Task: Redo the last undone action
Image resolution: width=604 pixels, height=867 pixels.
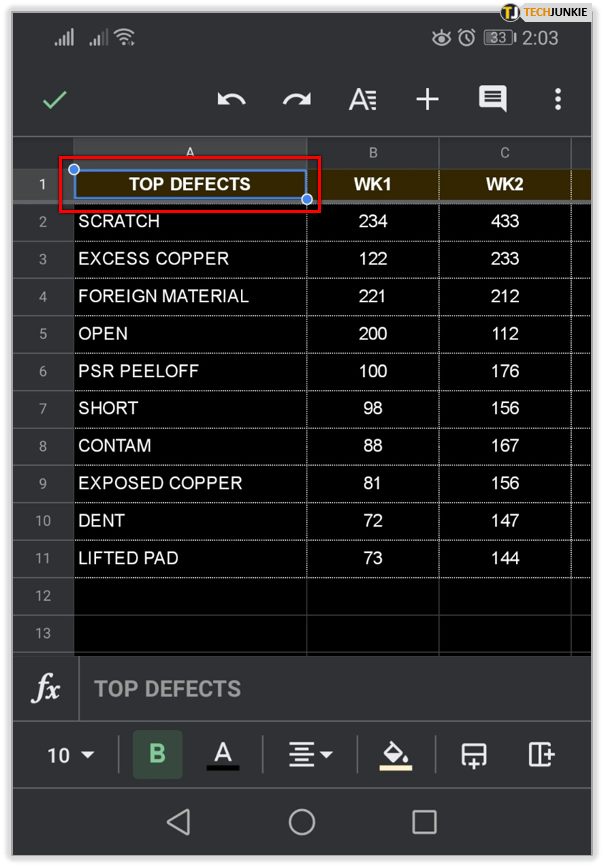Action: tap(296, 100)
